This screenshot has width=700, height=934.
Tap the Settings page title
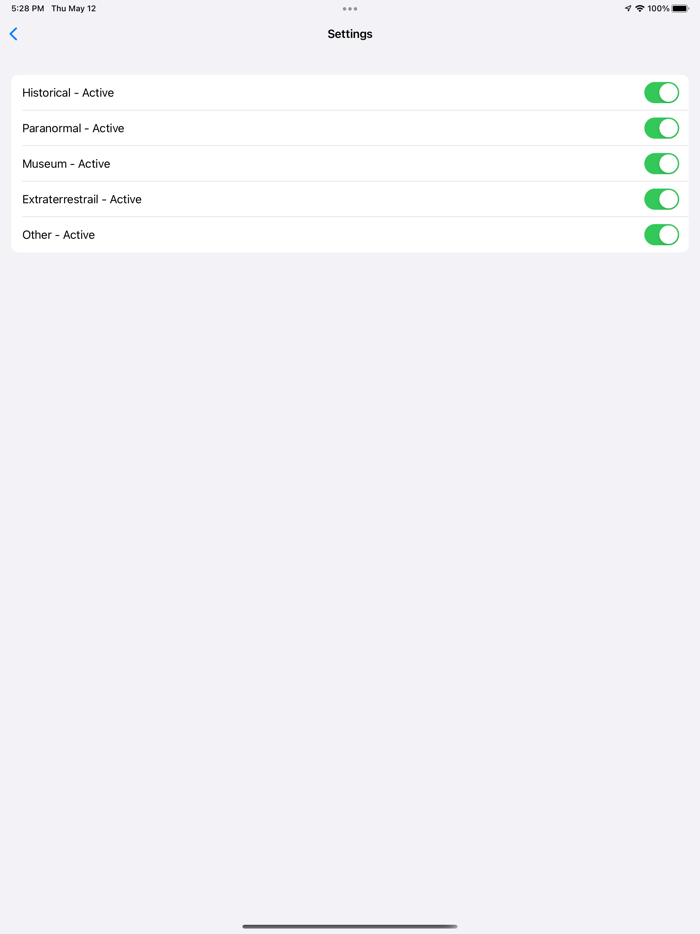pos(350,34)
